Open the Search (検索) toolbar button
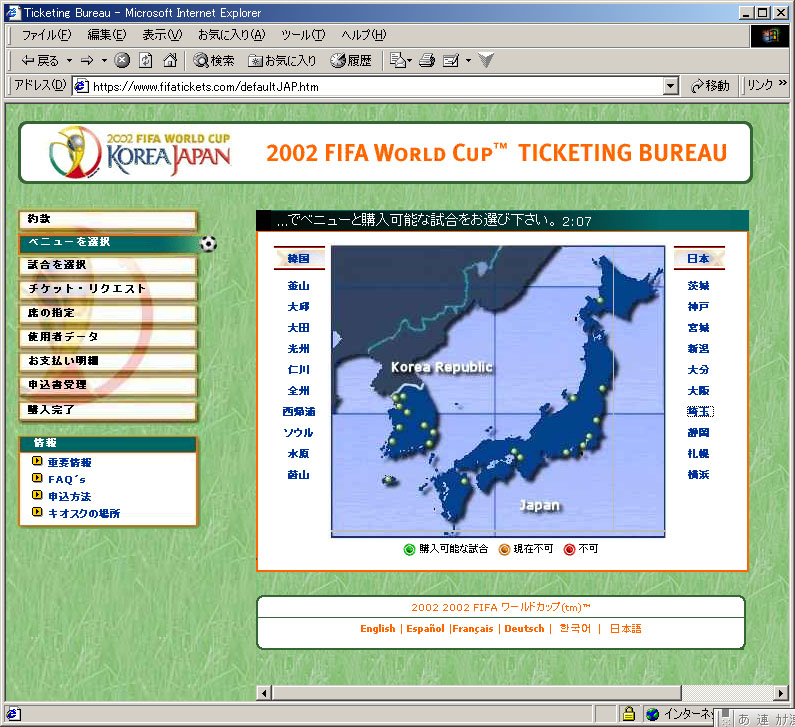This screenshot has height=727, width=795. tap(213, 61)
